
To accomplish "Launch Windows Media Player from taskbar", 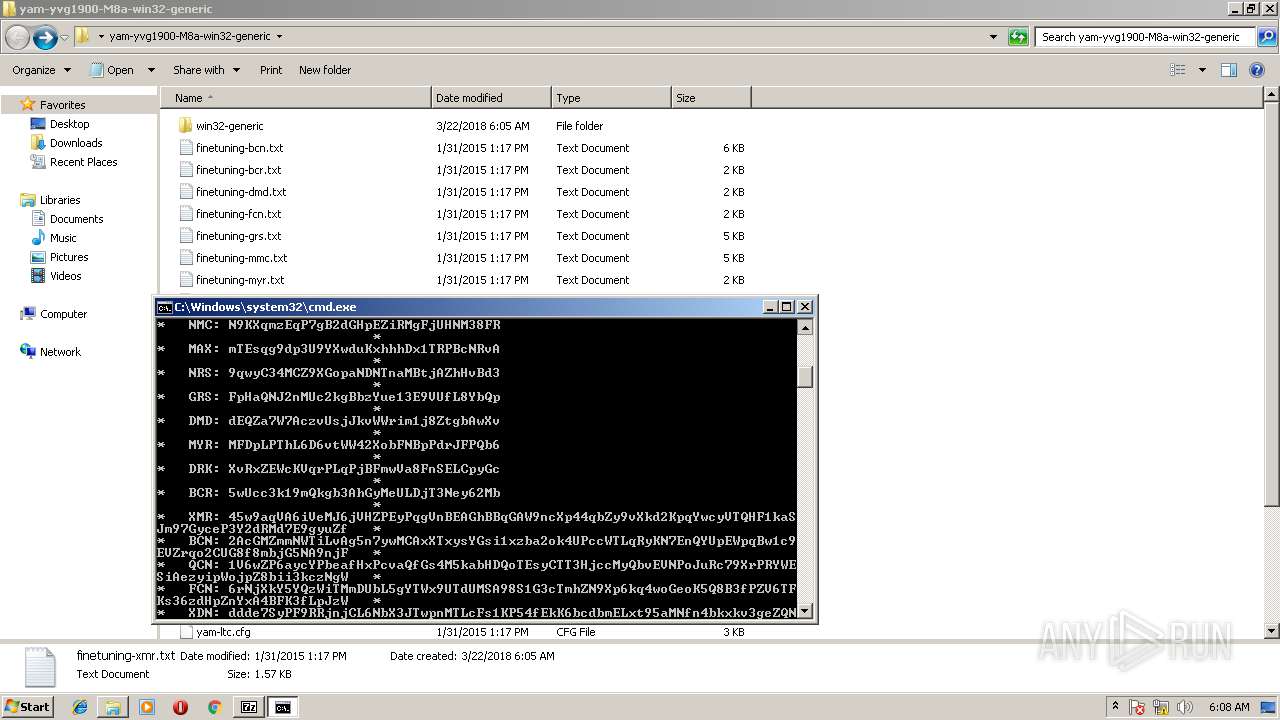I will coord(147,707).
